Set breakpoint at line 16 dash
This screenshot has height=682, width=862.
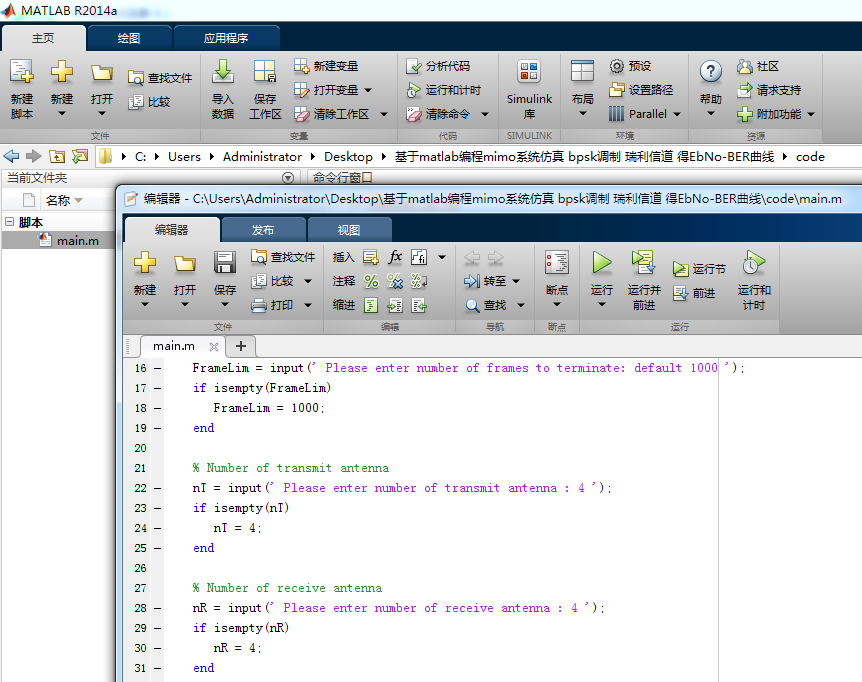[x=158, y=368]
